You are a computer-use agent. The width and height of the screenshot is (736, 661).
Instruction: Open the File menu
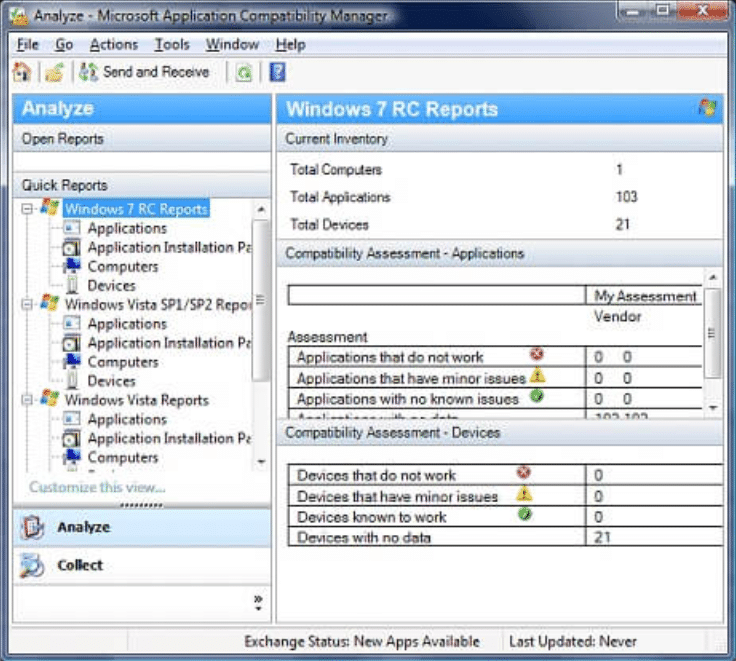coord(28,45)
